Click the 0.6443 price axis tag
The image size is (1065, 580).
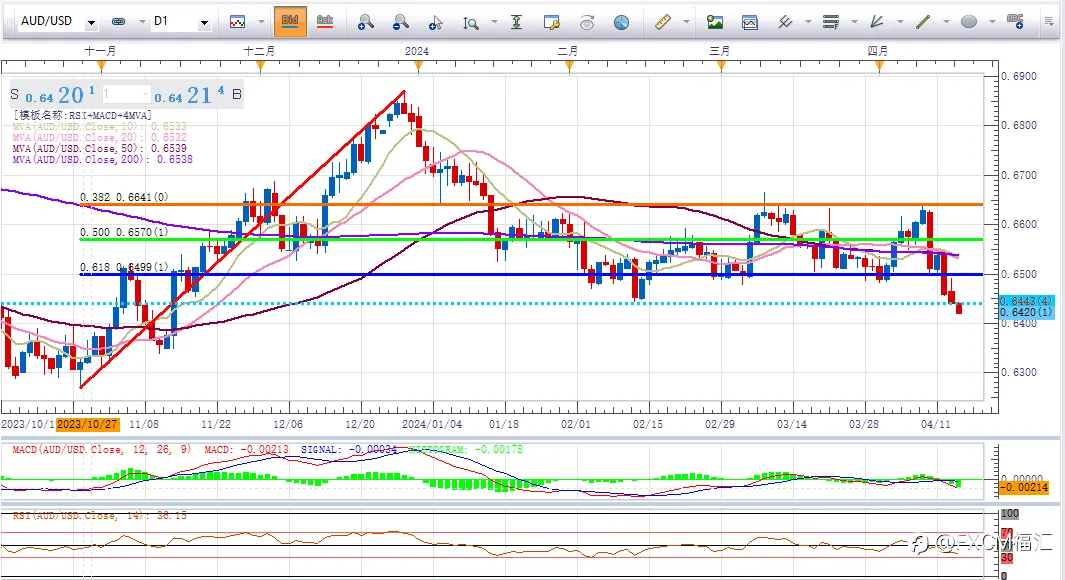pyautogui.click(x=1026, y=301)
